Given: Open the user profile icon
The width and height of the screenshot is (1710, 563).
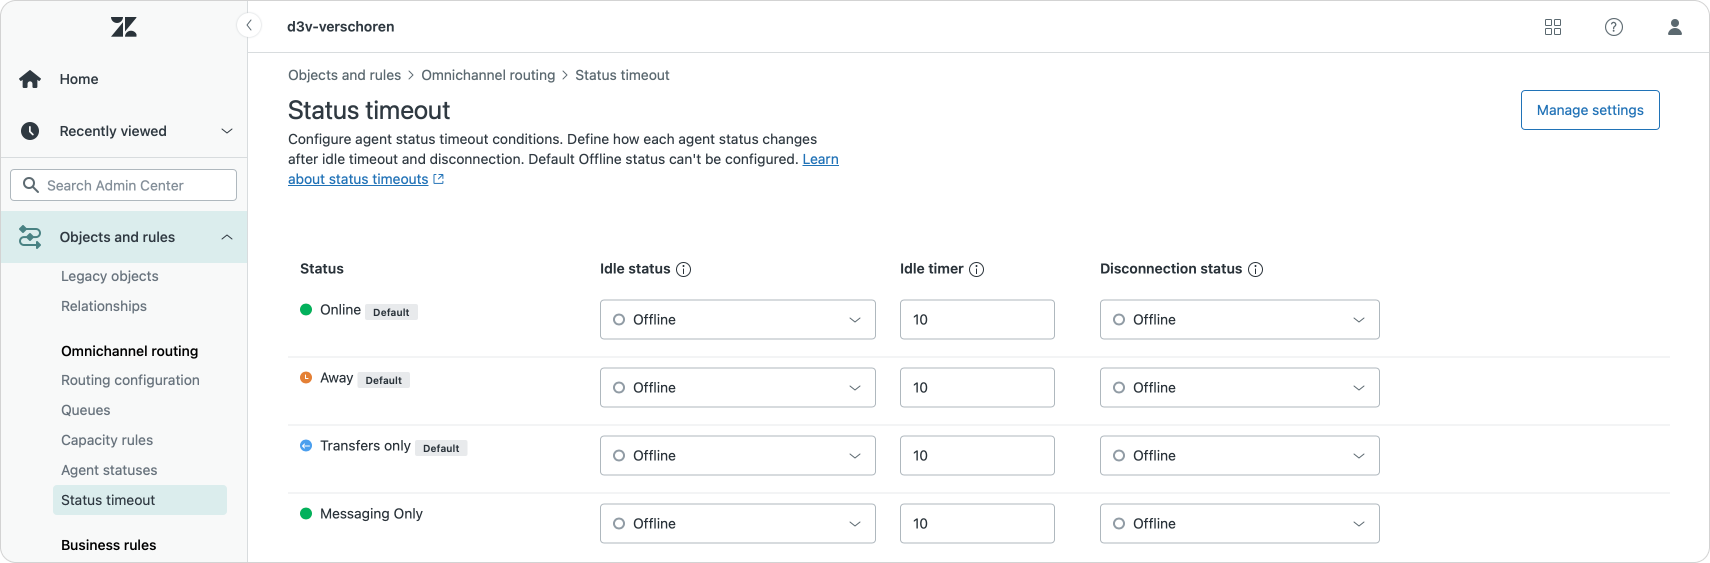Looking at the screenshot, I should [x=1674, y=27].
